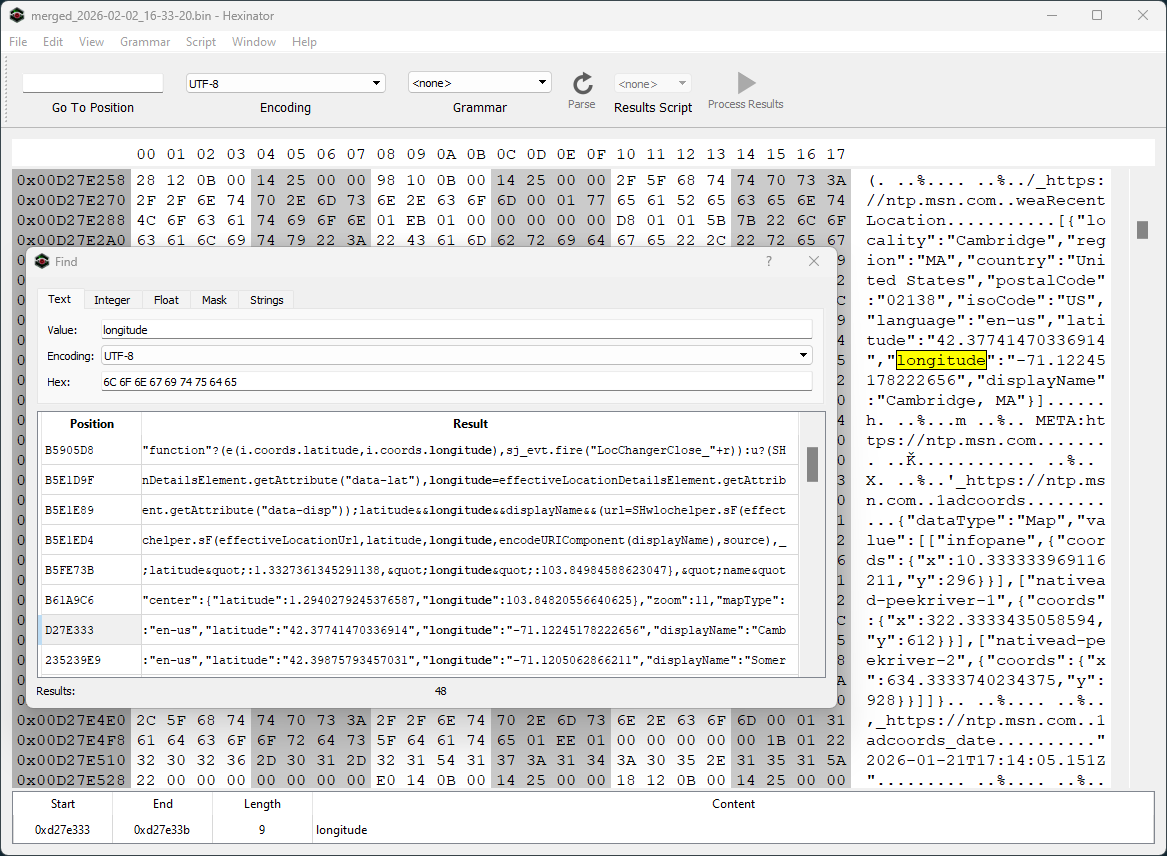The height and width of the screenshot is (856, 1167).
Task: Open the View menu
Action: [92, 42]
